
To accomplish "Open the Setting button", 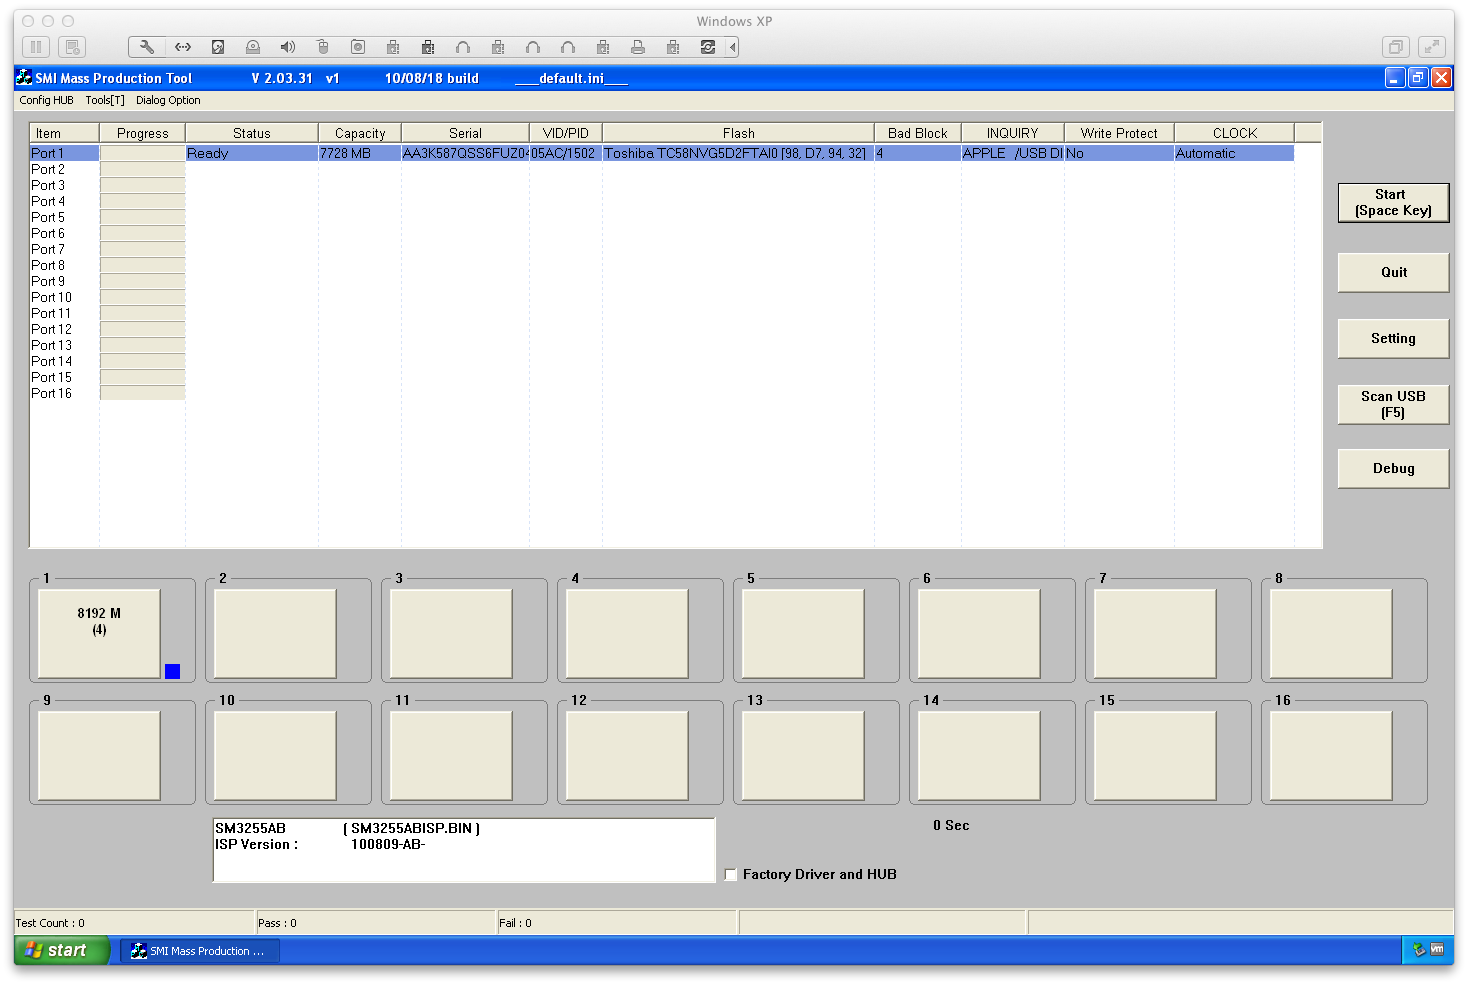I will 1393,338.
